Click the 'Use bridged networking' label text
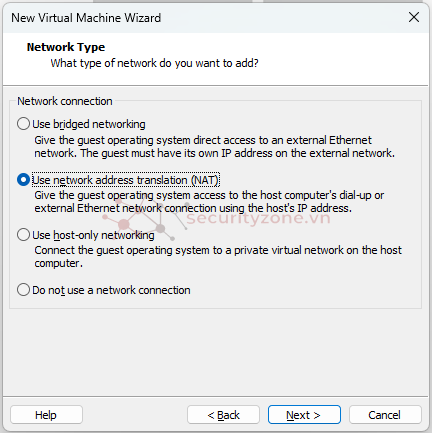 89,124
